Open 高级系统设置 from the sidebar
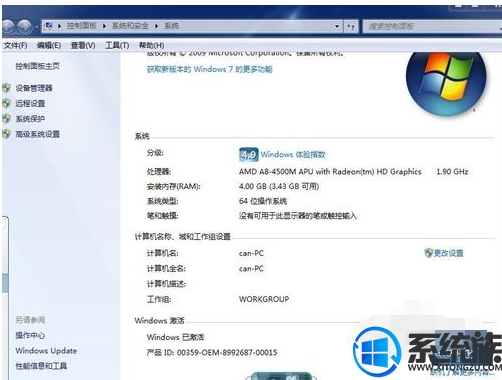The height and width of the screenshot is (380, 502). tap(38, 134)
